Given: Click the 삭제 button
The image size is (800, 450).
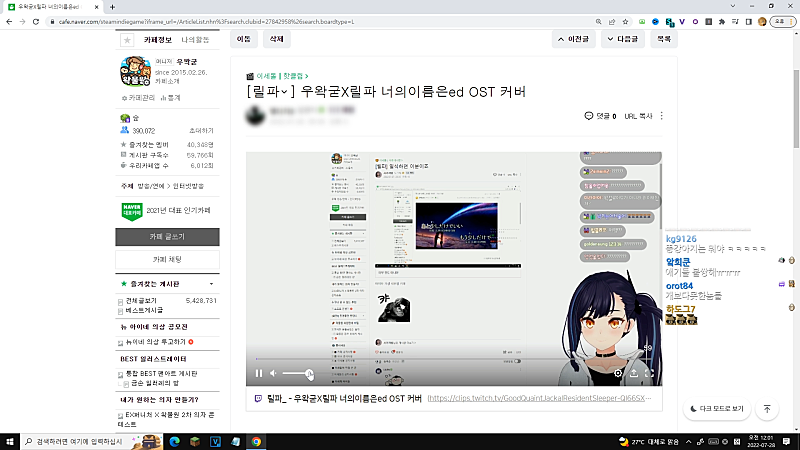Looking at the screenshot, I should click(x=277, y=39).
